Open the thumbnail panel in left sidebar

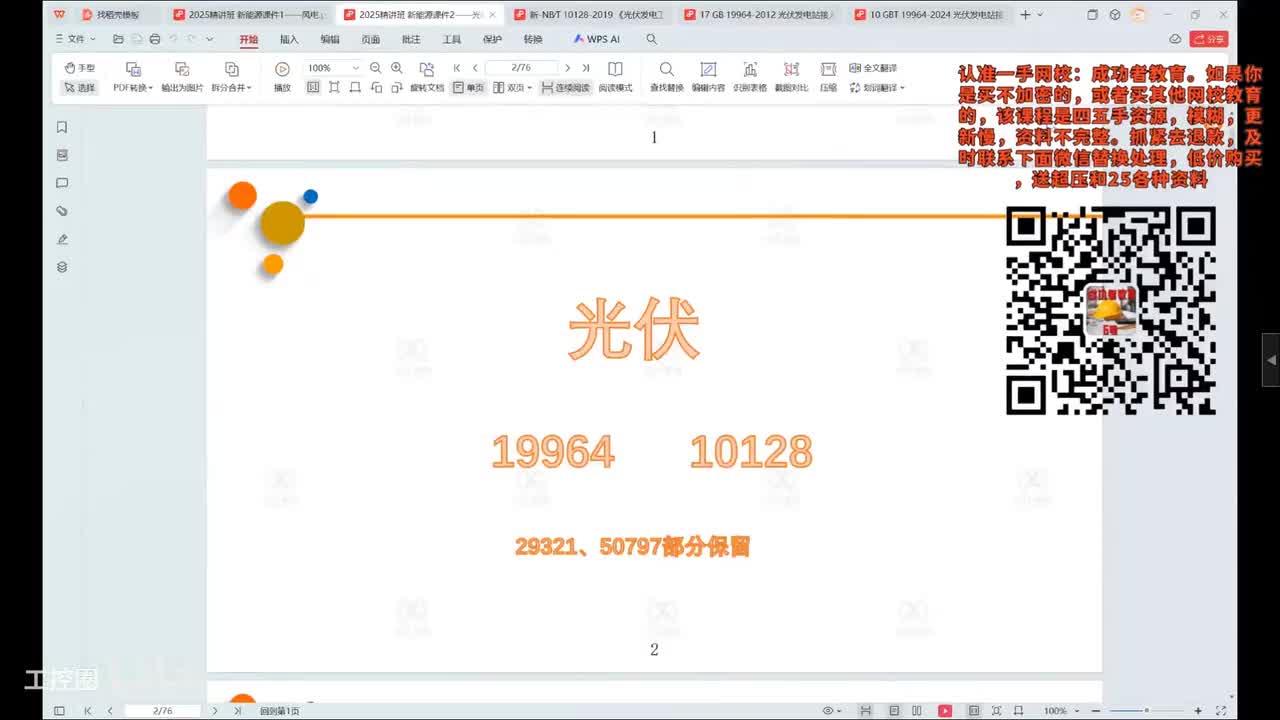pos(62,155)
